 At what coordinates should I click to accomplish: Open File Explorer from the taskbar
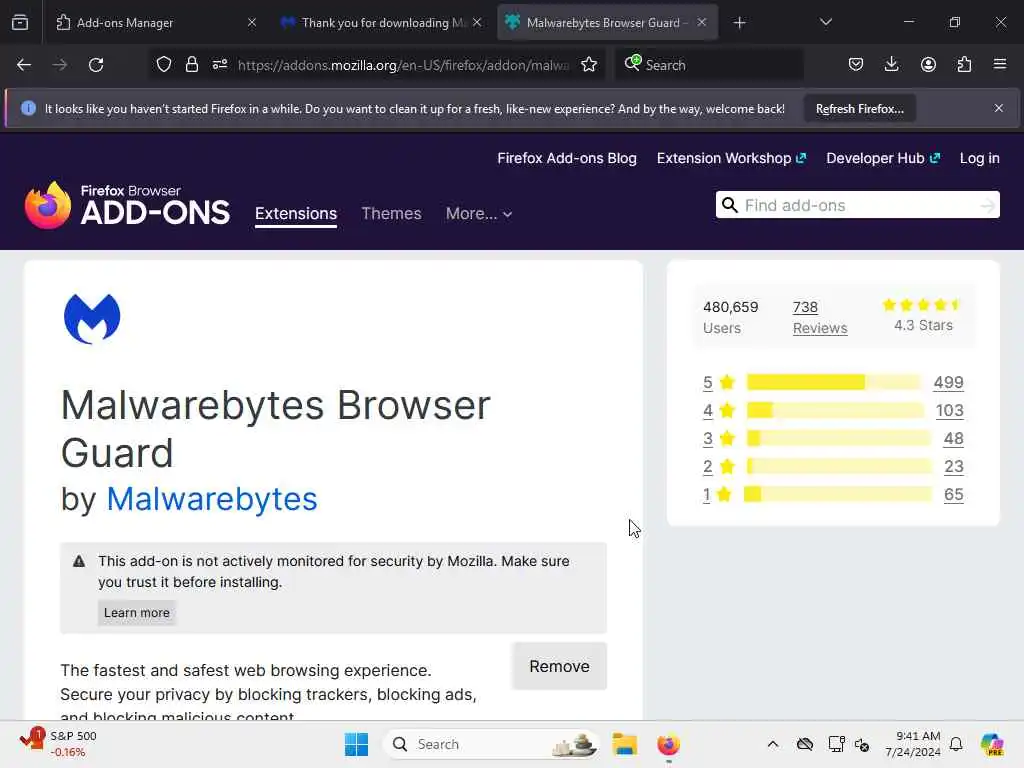coord(624,744)
